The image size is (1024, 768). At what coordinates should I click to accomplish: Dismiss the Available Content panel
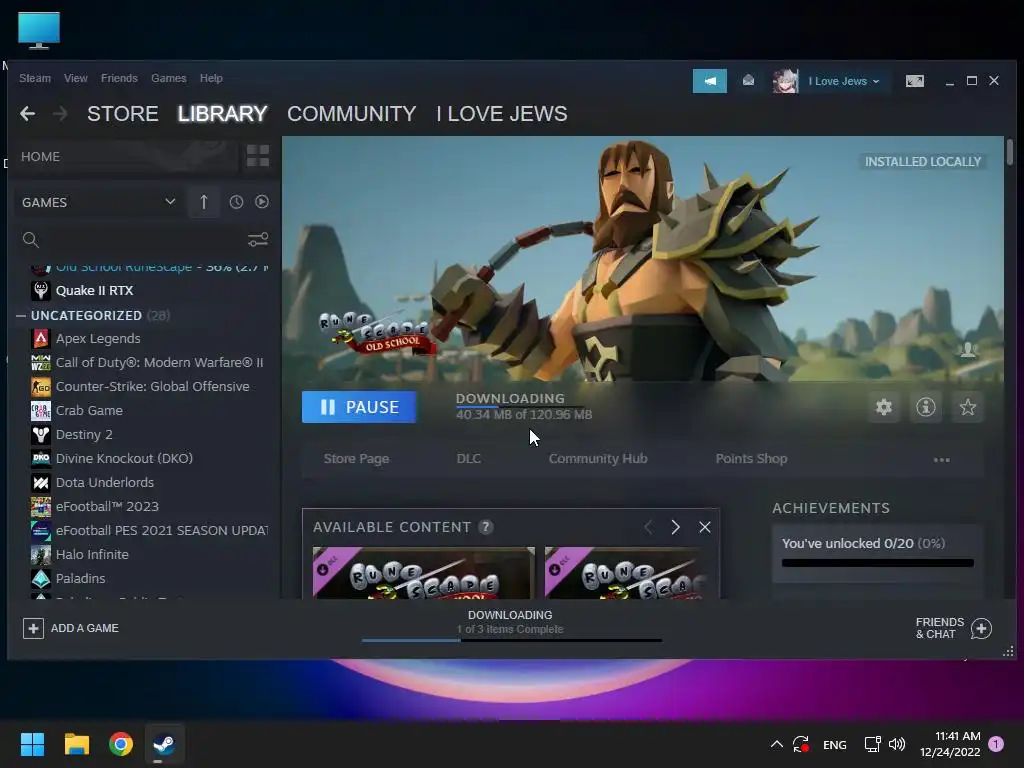coord(705,527)
